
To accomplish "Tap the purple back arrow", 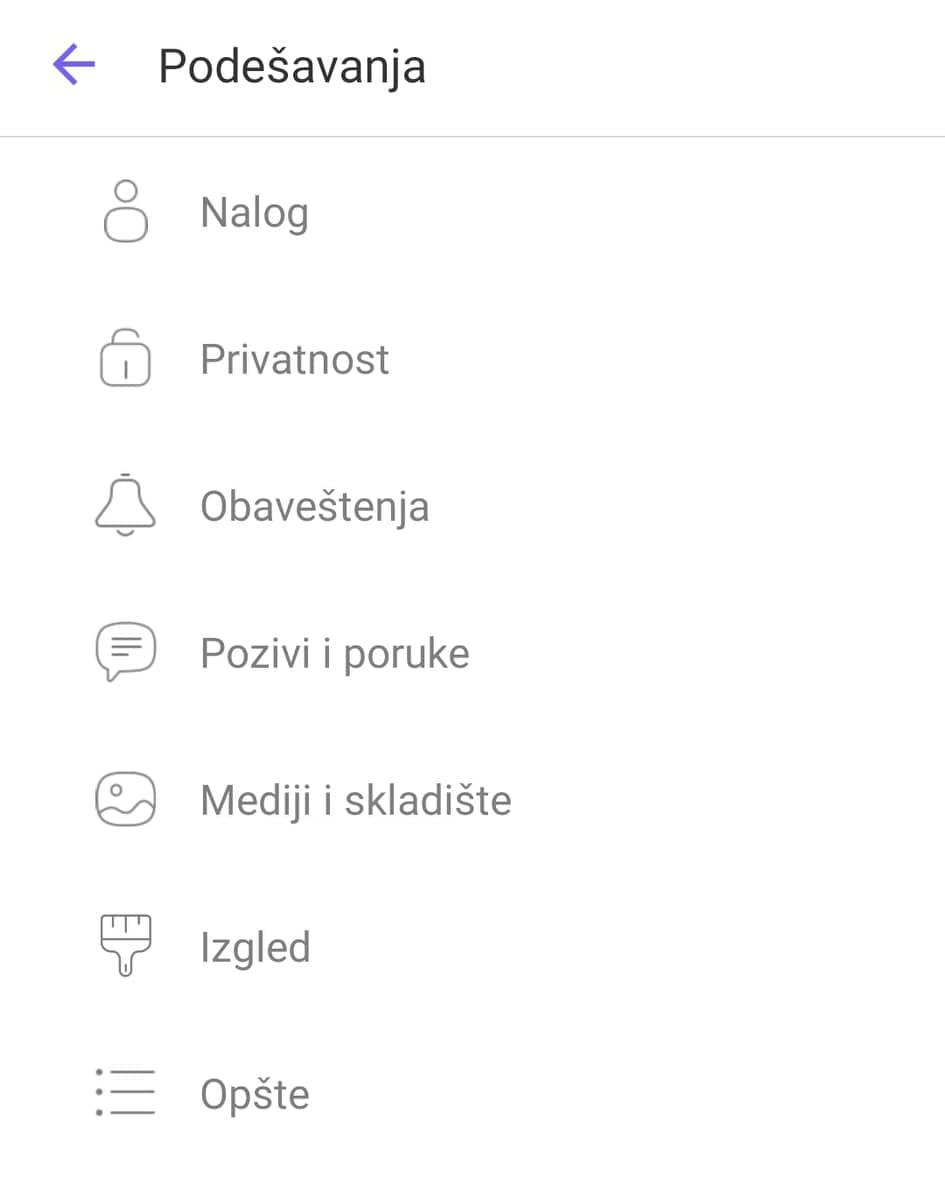I will click(x=74, y=66).
